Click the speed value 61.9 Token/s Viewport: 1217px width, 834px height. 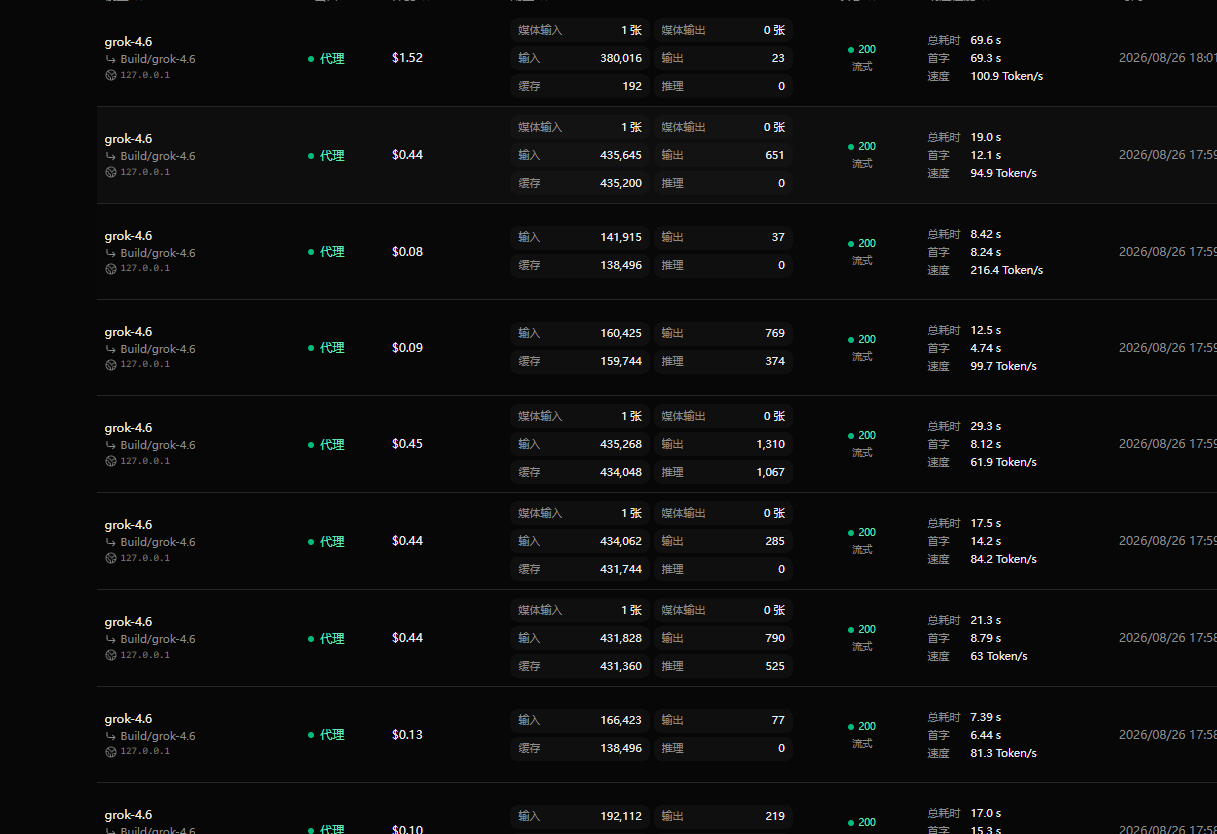(1003, 462)
